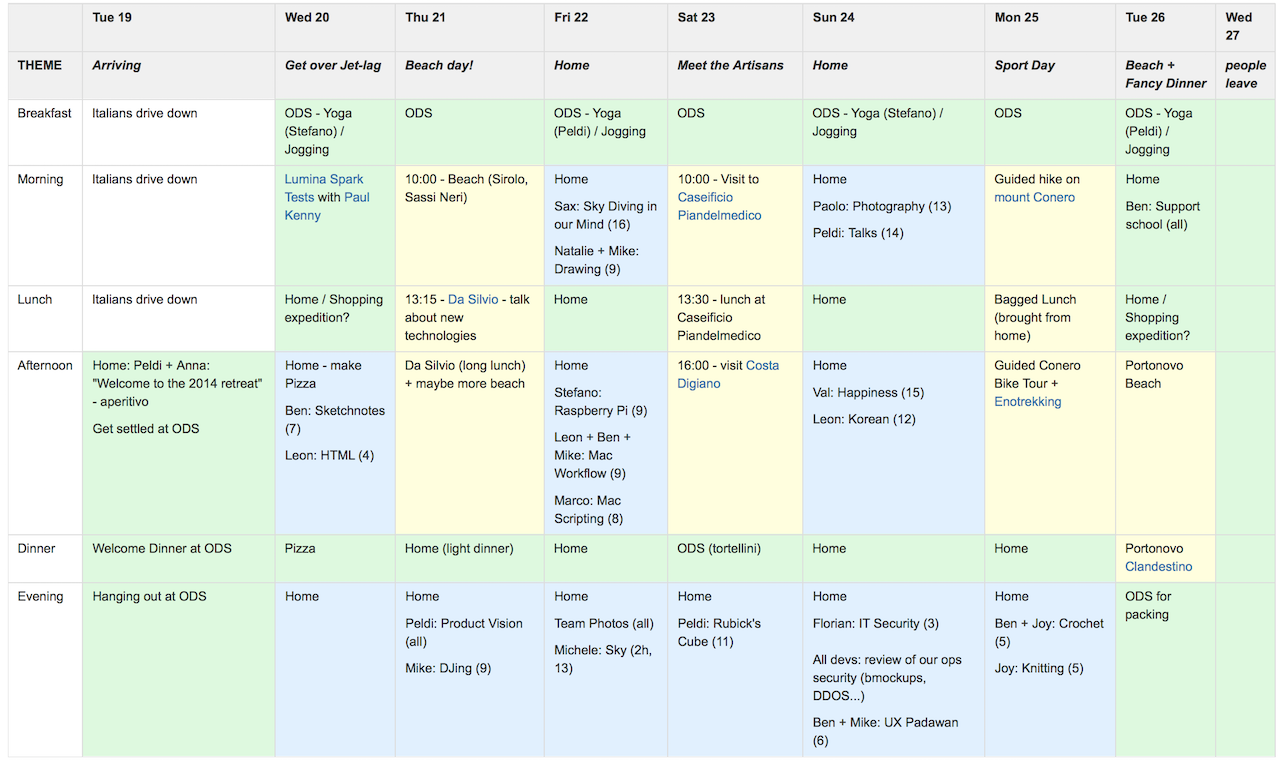Image resolution: width=1280 pixels, height=762 pixels.
Task: Open the Clandestino dinner link
Action: point(1158,566)
